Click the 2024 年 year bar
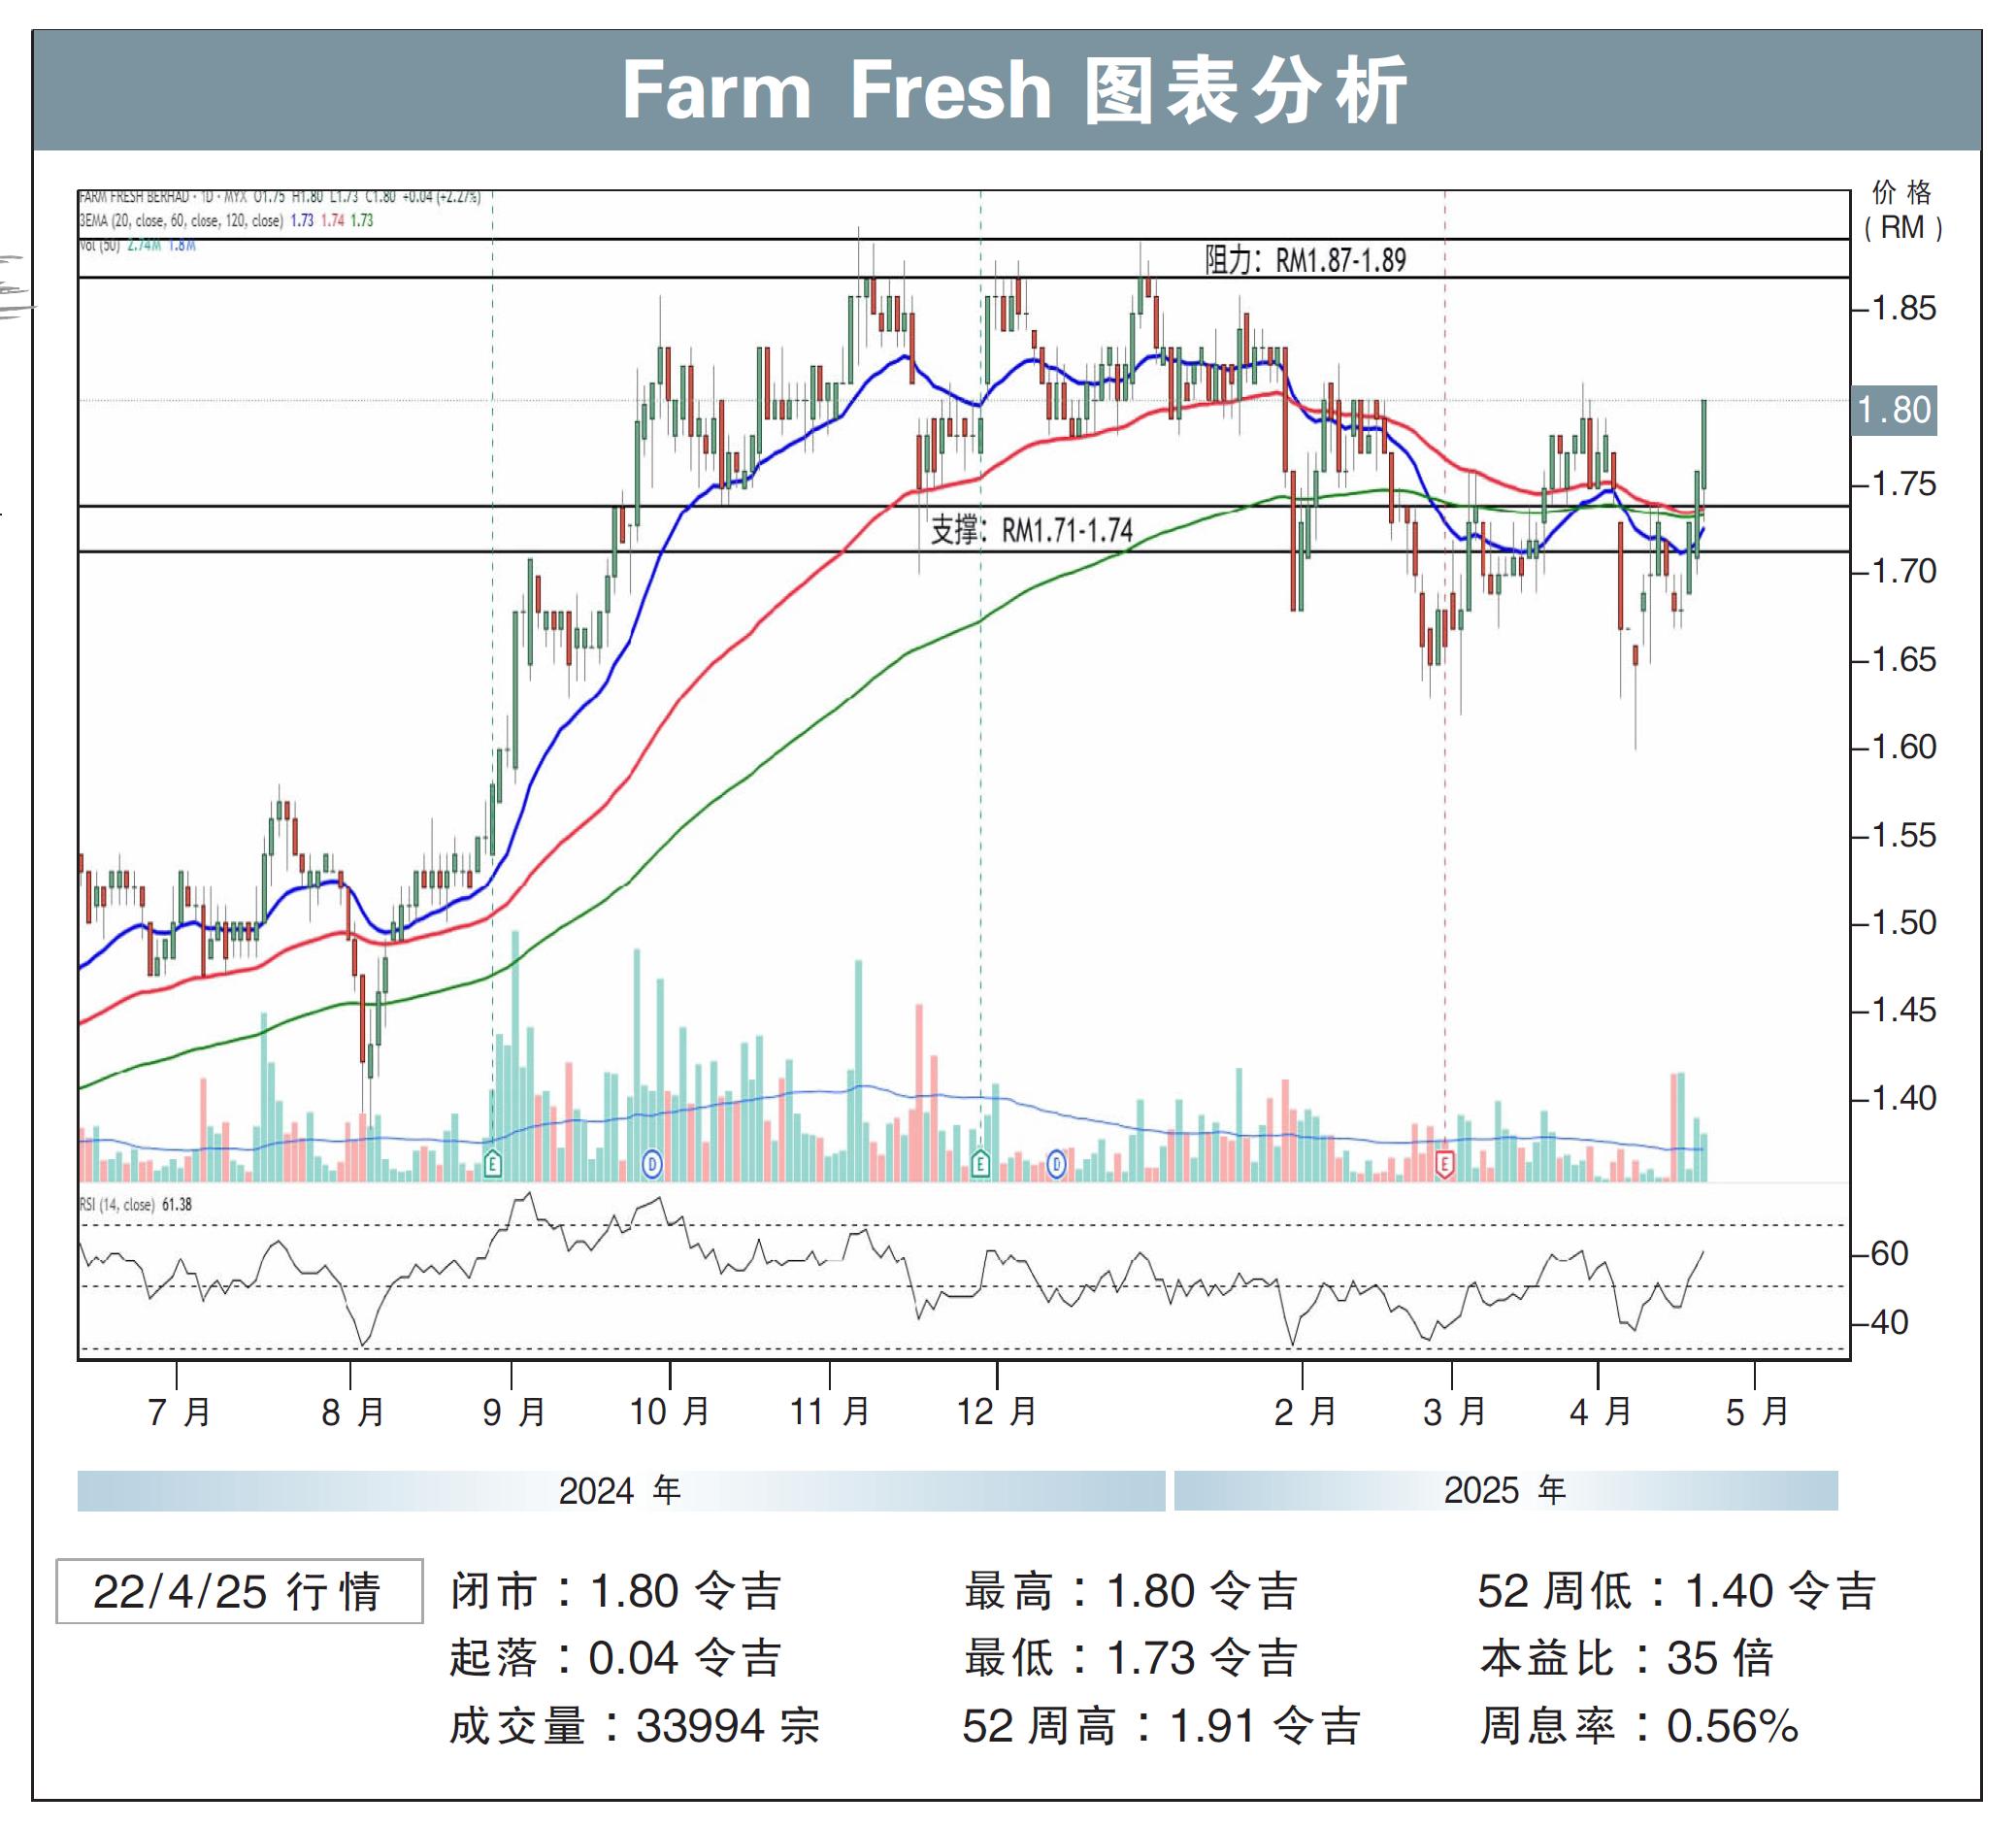This screenshot has width=2016, height=1828. (621, 1490)
